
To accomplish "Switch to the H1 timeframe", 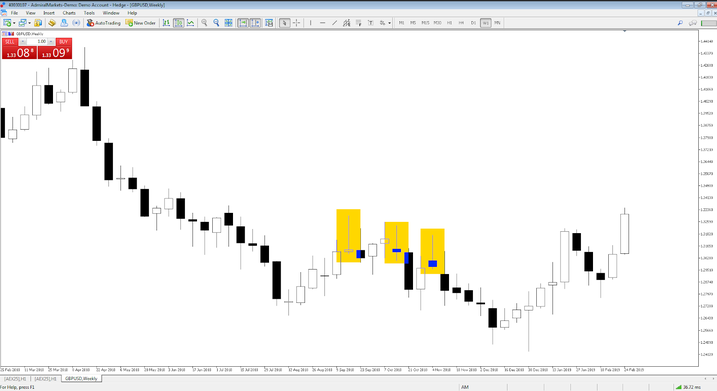I will (x=449, y=23).
